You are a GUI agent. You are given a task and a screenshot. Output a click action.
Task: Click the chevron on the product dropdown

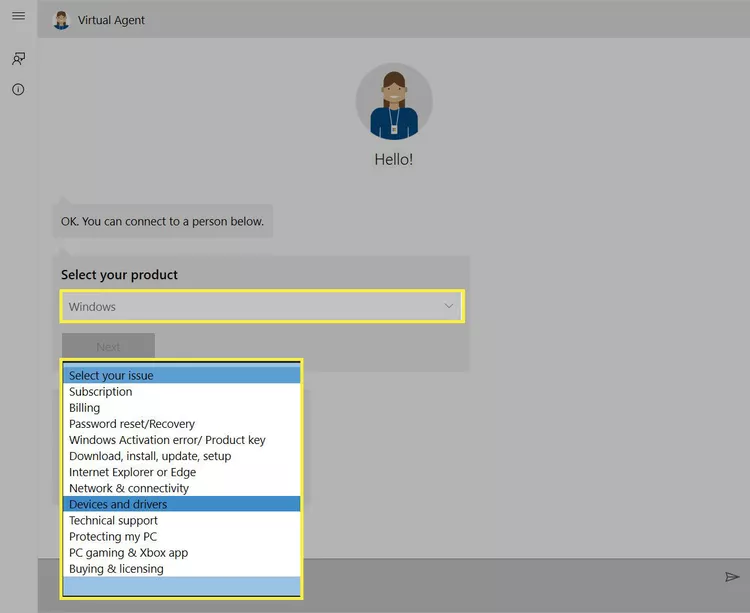448,306
